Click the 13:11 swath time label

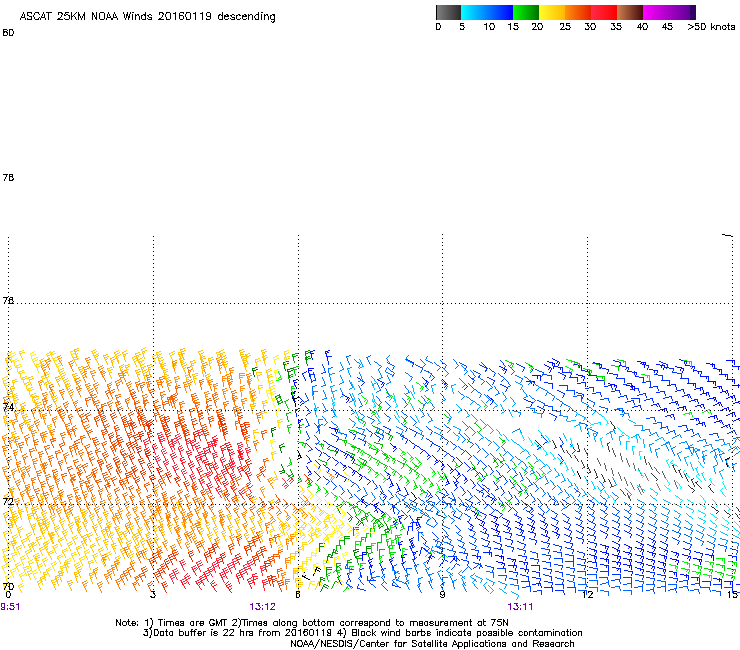[x=520, y=607]
